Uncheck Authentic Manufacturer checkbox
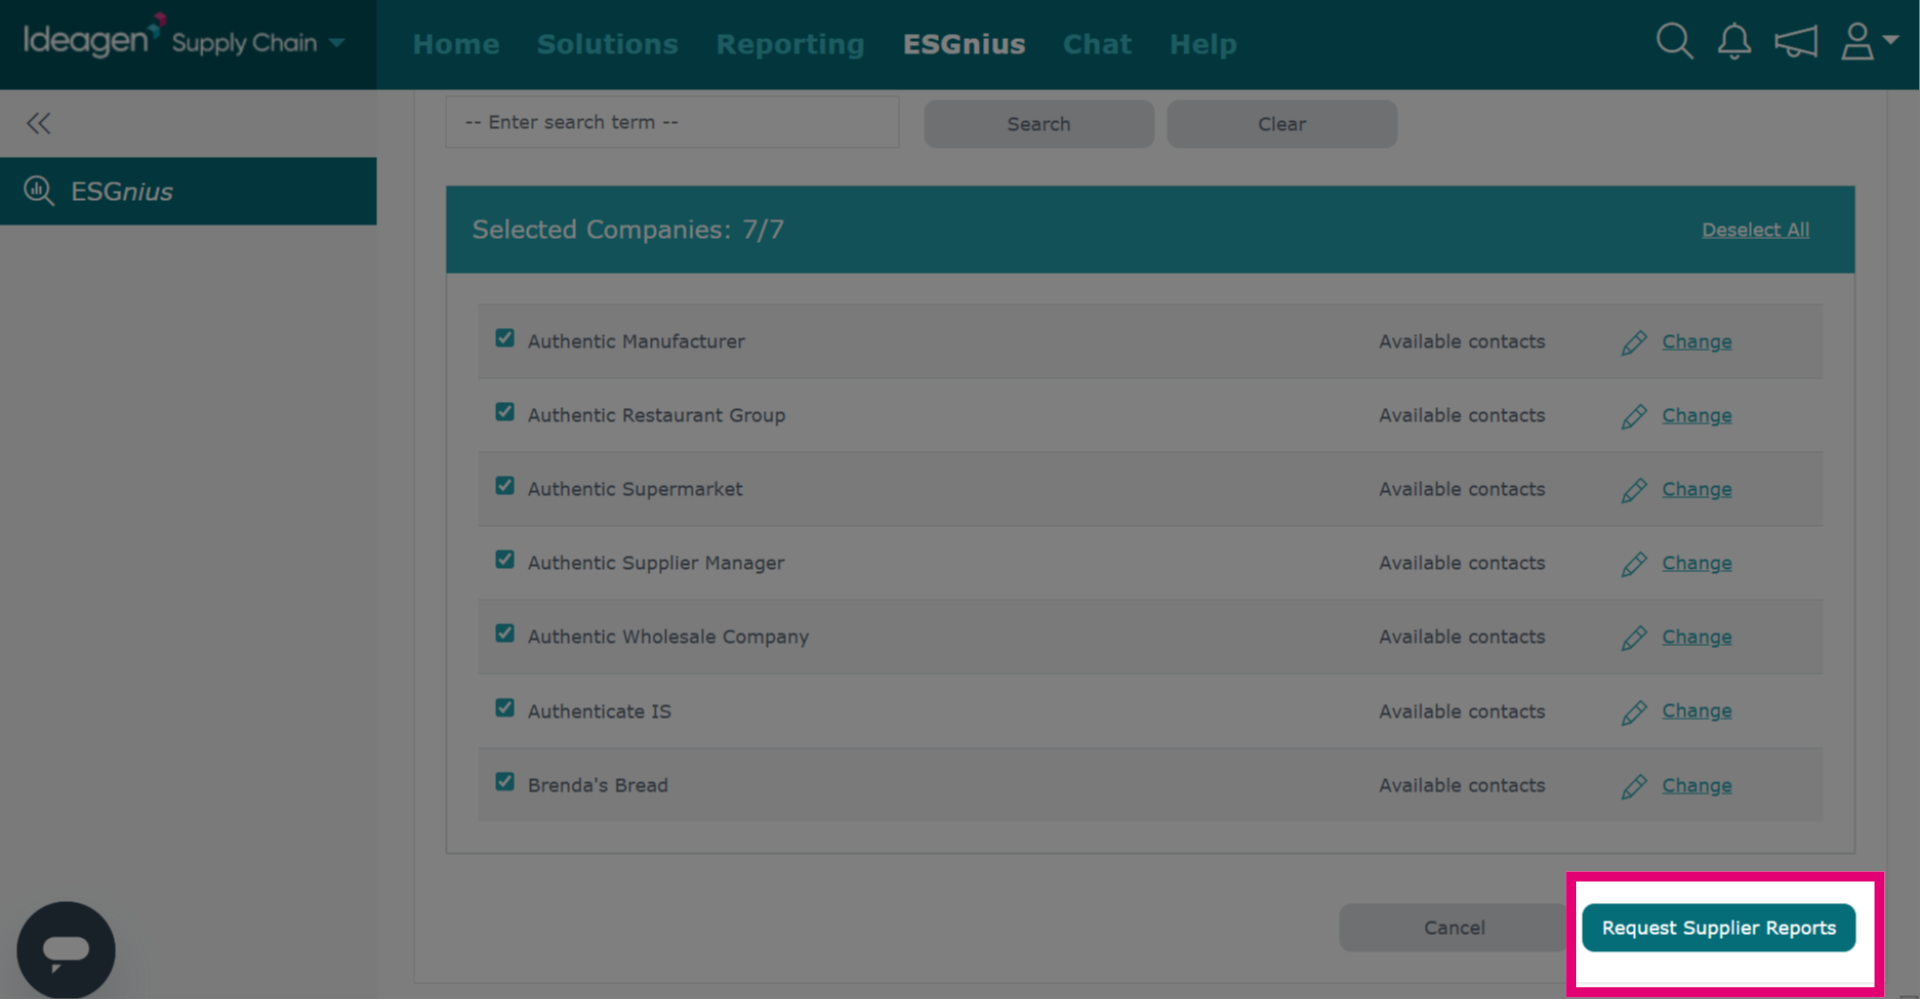This screenshot has width=1920, height=999. click(x=505, y=338)
